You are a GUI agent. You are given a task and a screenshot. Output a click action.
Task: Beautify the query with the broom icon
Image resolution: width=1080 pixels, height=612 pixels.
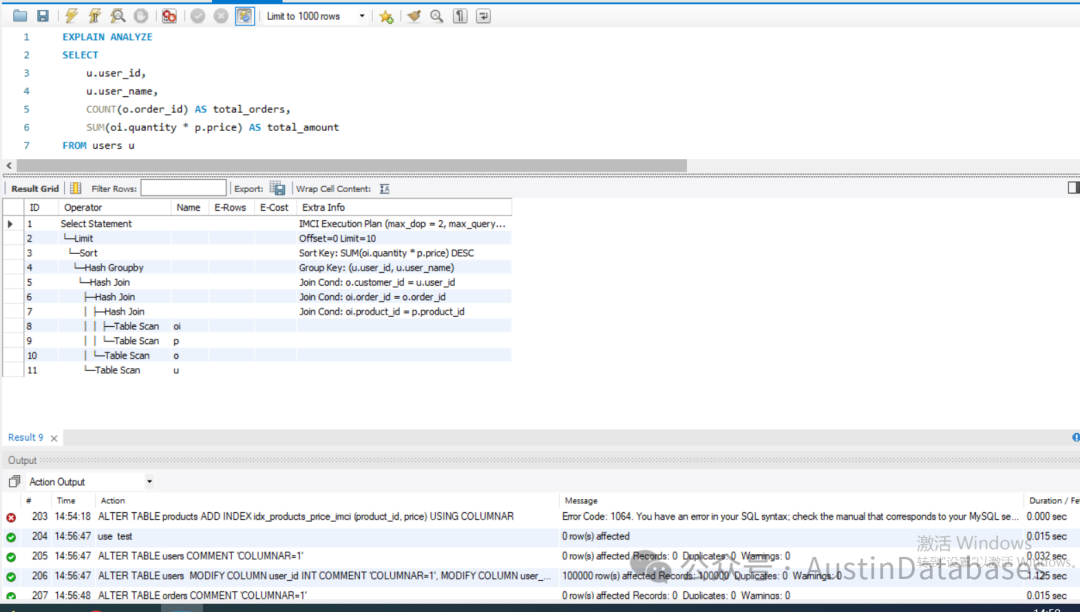click(413, 16)
